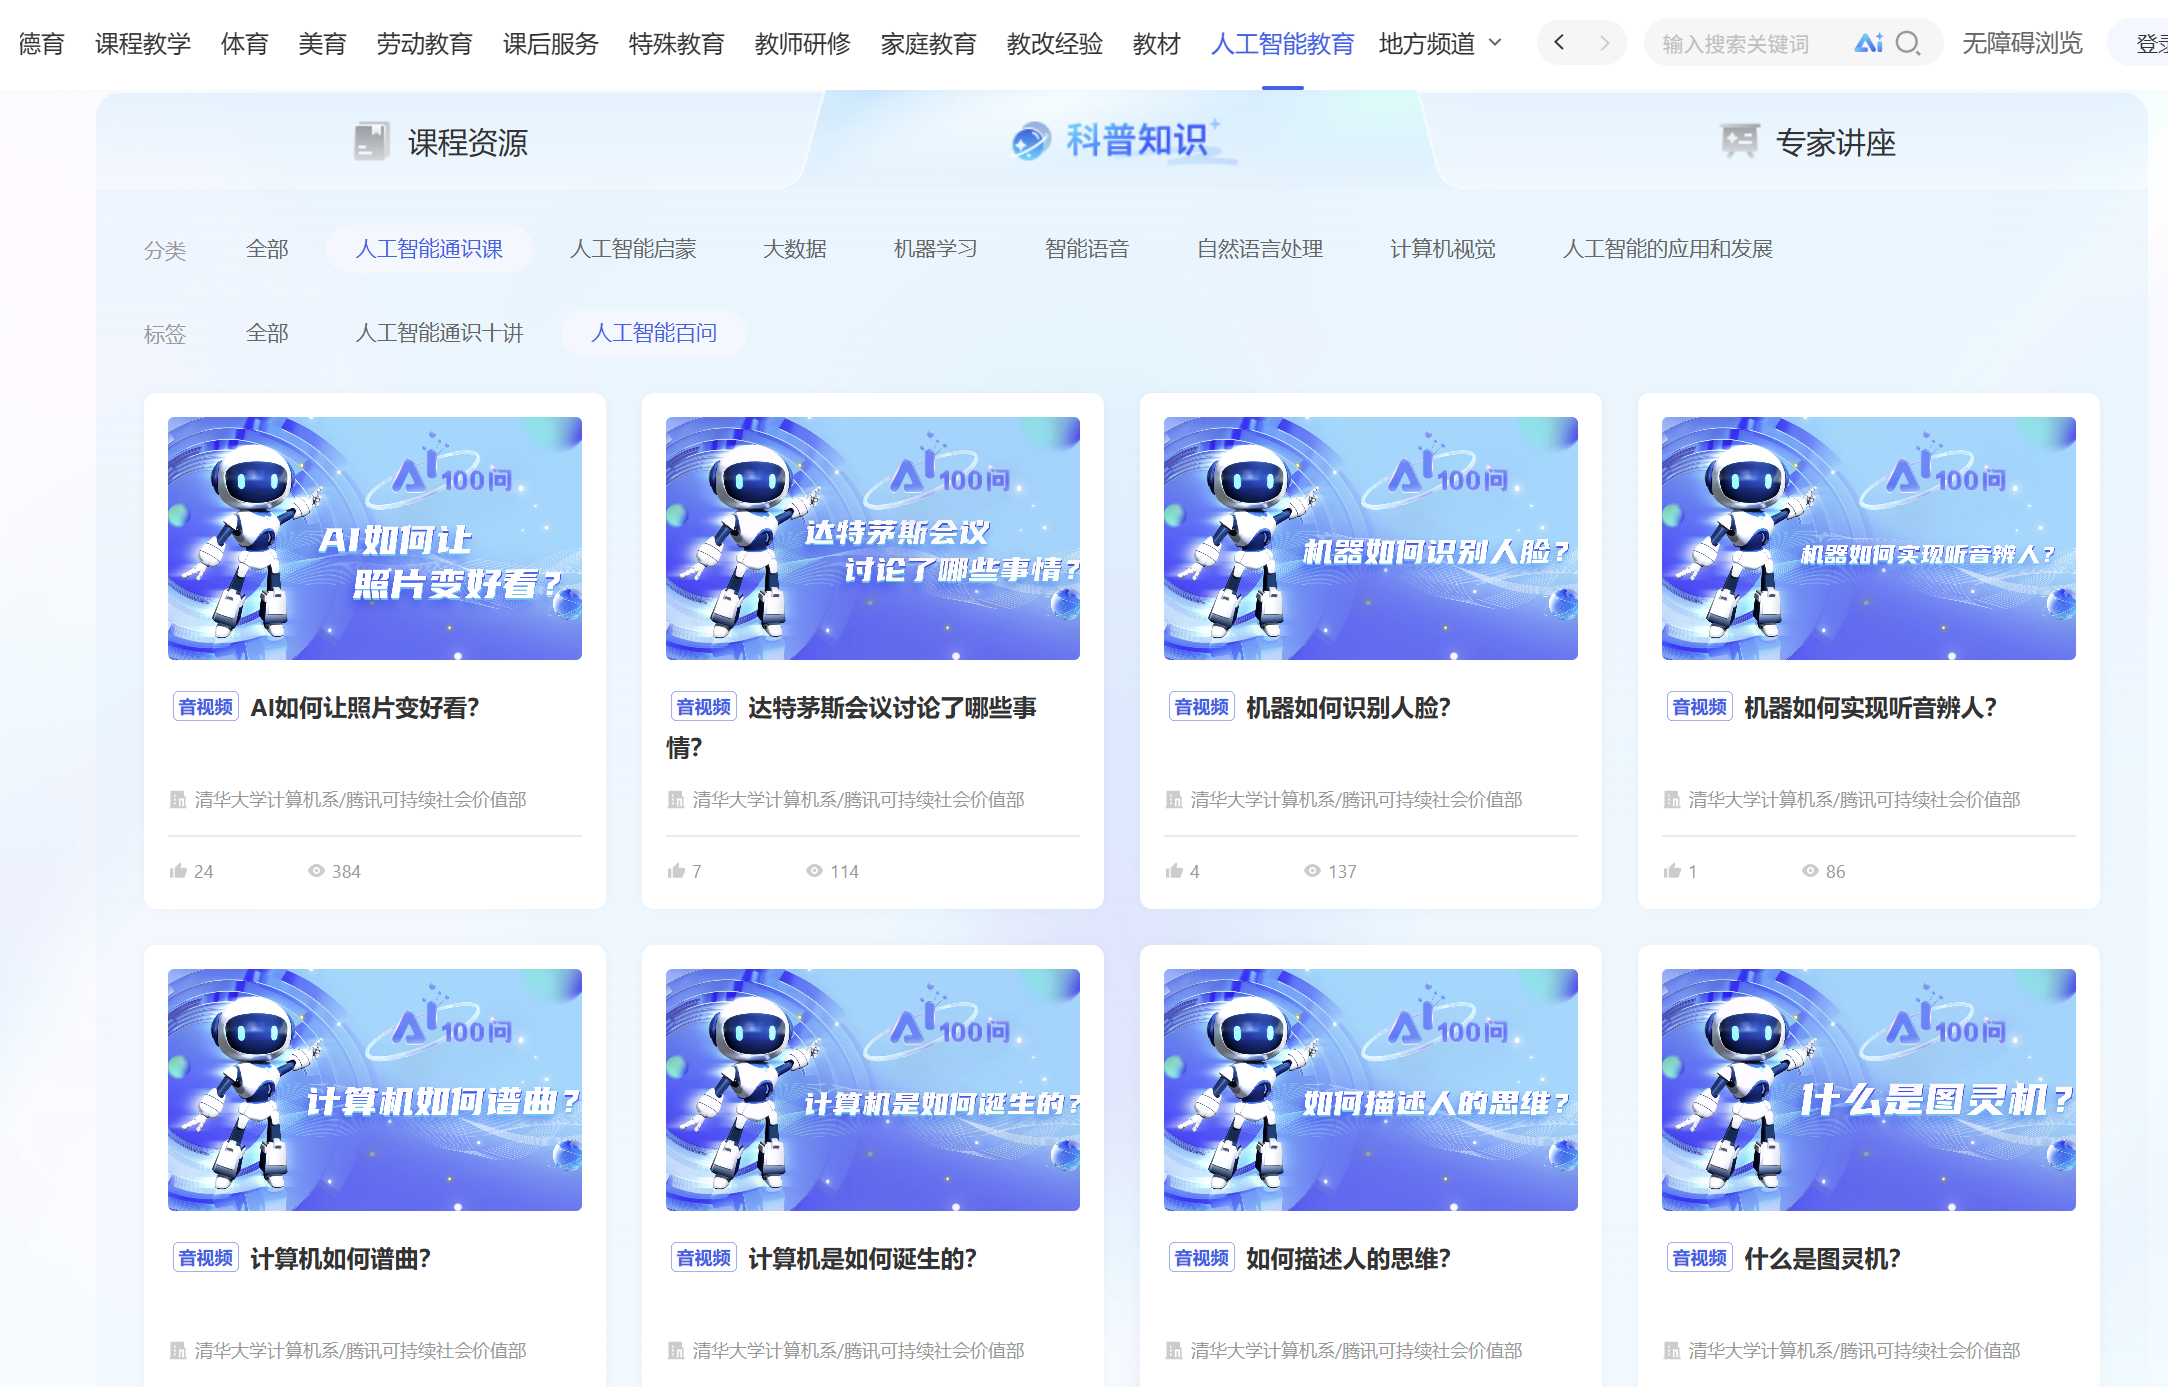Click the 课程资源 book icon
Screen dimensions: 2168x1387
click(371, 142)
